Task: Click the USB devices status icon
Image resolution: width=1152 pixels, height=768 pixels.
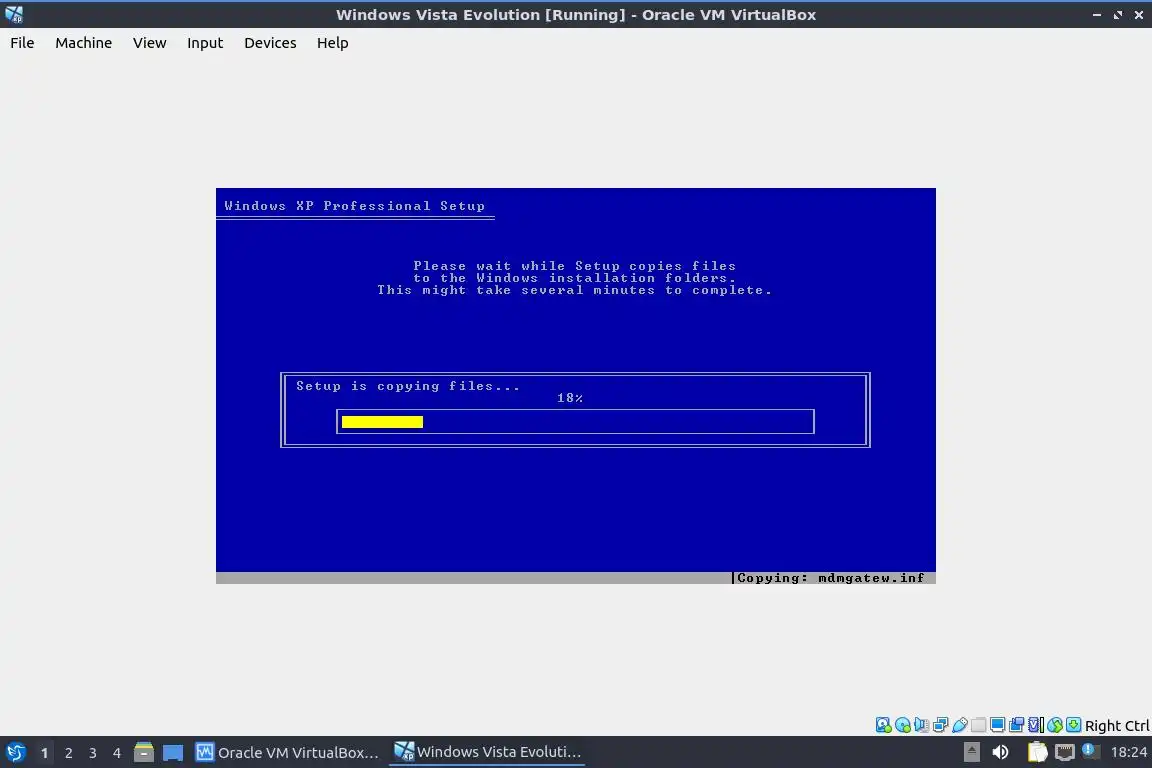Action: (x=960, y=725)
